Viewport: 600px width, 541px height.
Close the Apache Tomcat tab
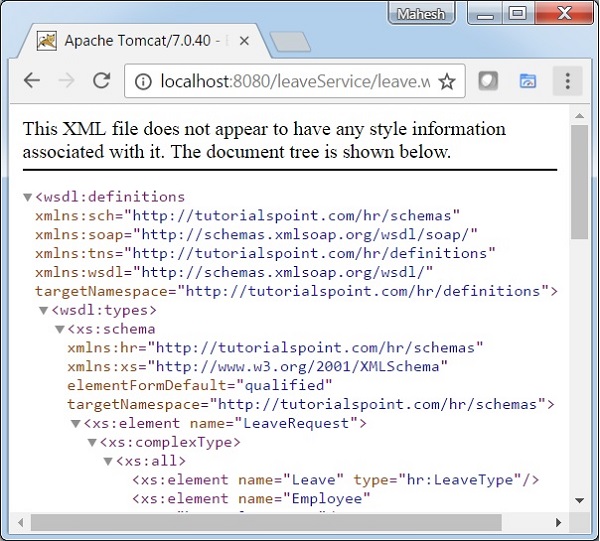244,41
